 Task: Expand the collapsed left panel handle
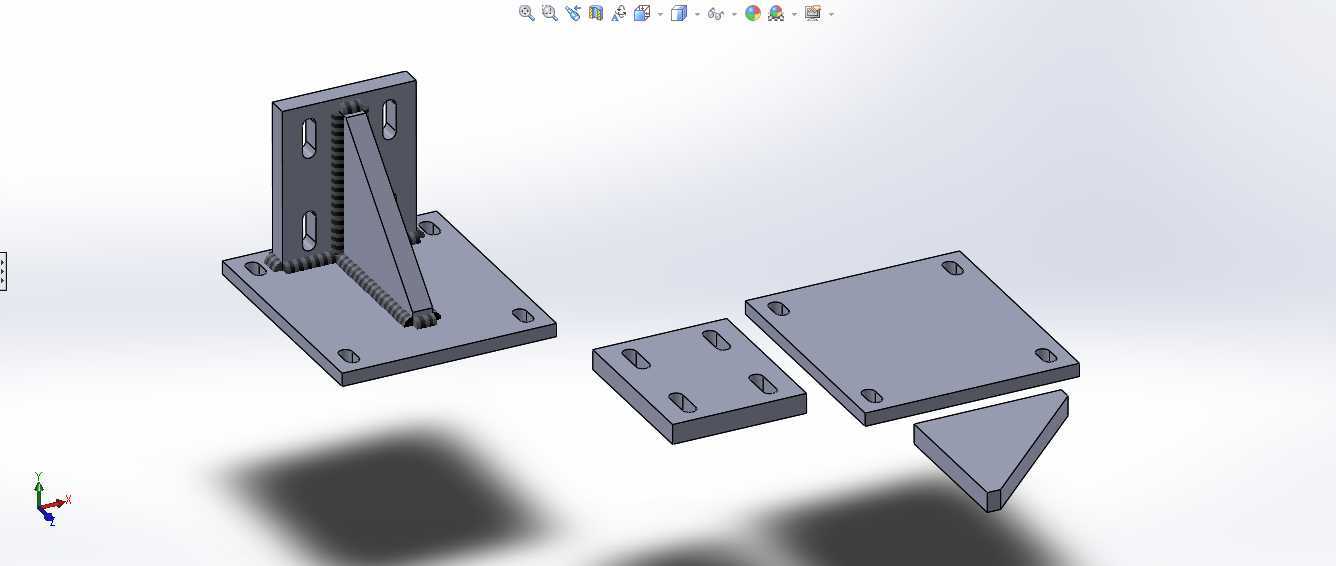click(3, 271)
